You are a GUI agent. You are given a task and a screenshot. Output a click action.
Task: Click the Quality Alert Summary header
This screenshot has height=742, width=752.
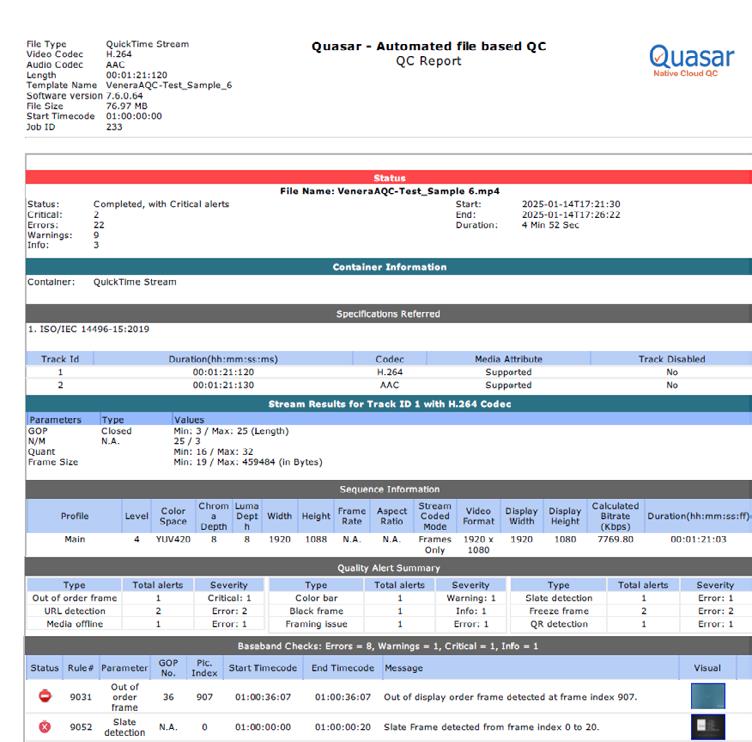point(388,568)
